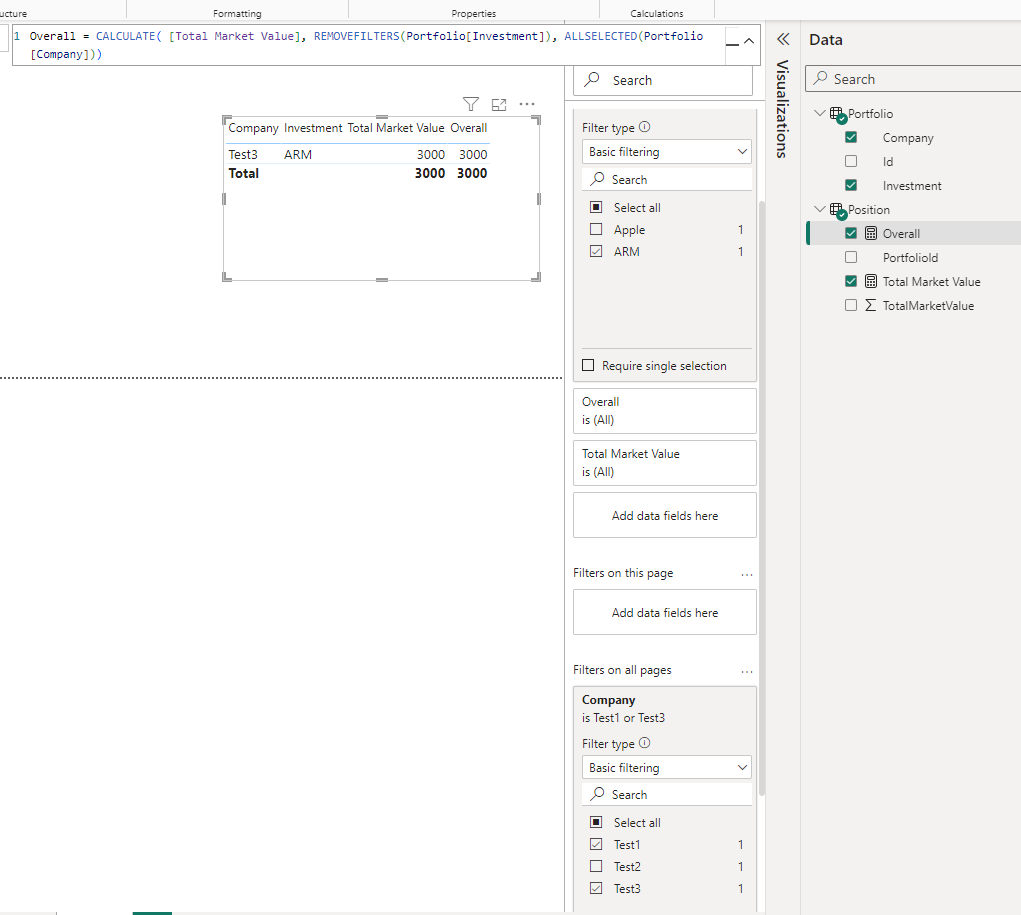The height and width of the screenshot is (915, 1021).
Task: Click the Calculations ribbon group label
Action: coord(656,13)
